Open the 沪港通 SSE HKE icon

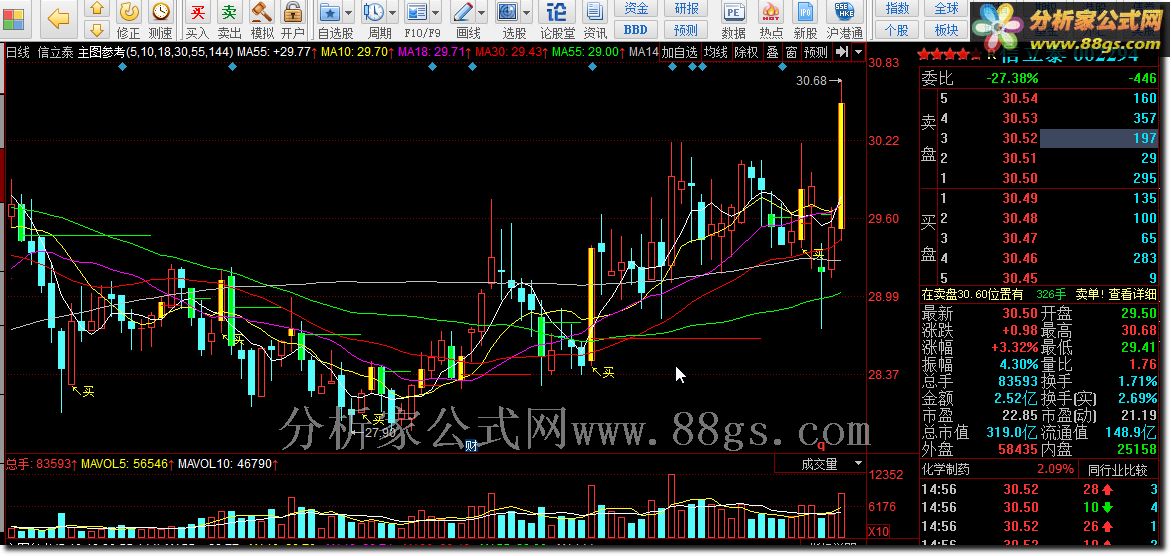tap(845, 20)
